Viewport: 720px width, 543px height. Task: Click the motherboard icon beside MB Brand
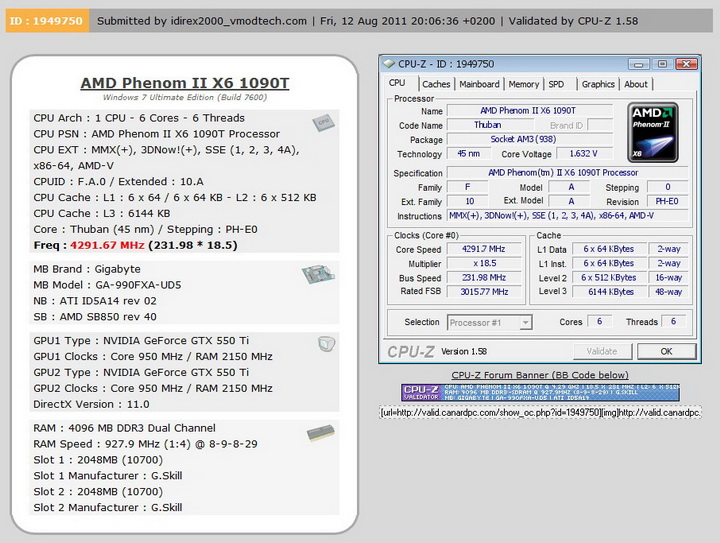318,274
